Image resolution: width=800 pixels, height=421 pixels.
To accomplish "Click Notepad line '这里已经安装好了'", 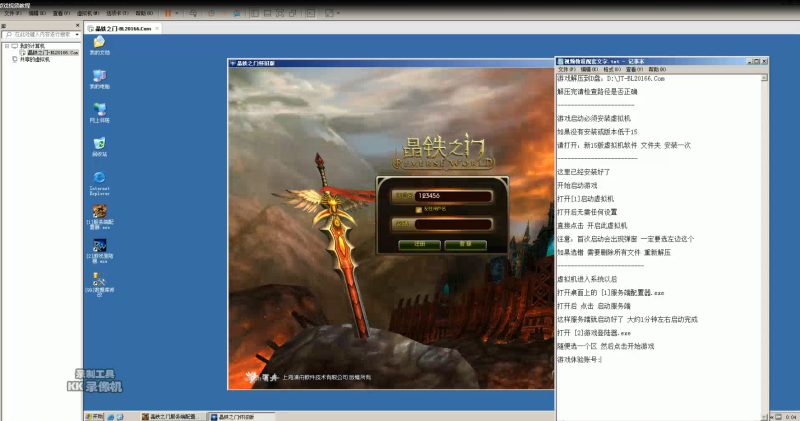I will (x=584, y=172).
